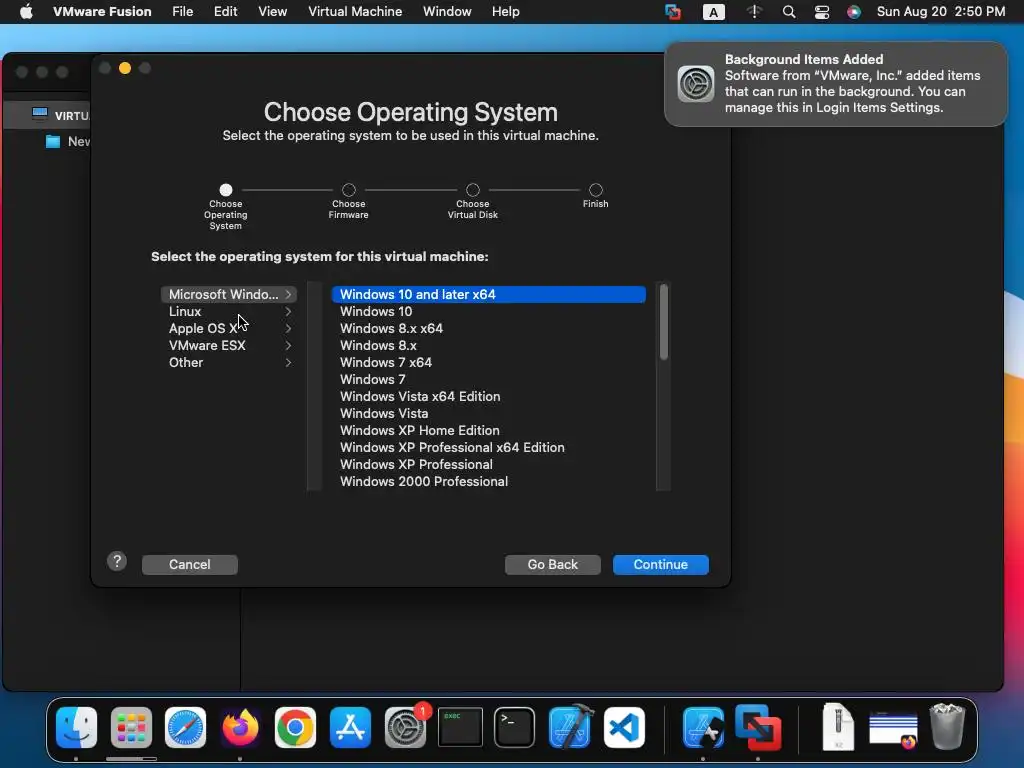Select Windows 8.x in the list
Image resolution: width=1024 pixels, height=768 pixels.
click(x=488, y=345)
